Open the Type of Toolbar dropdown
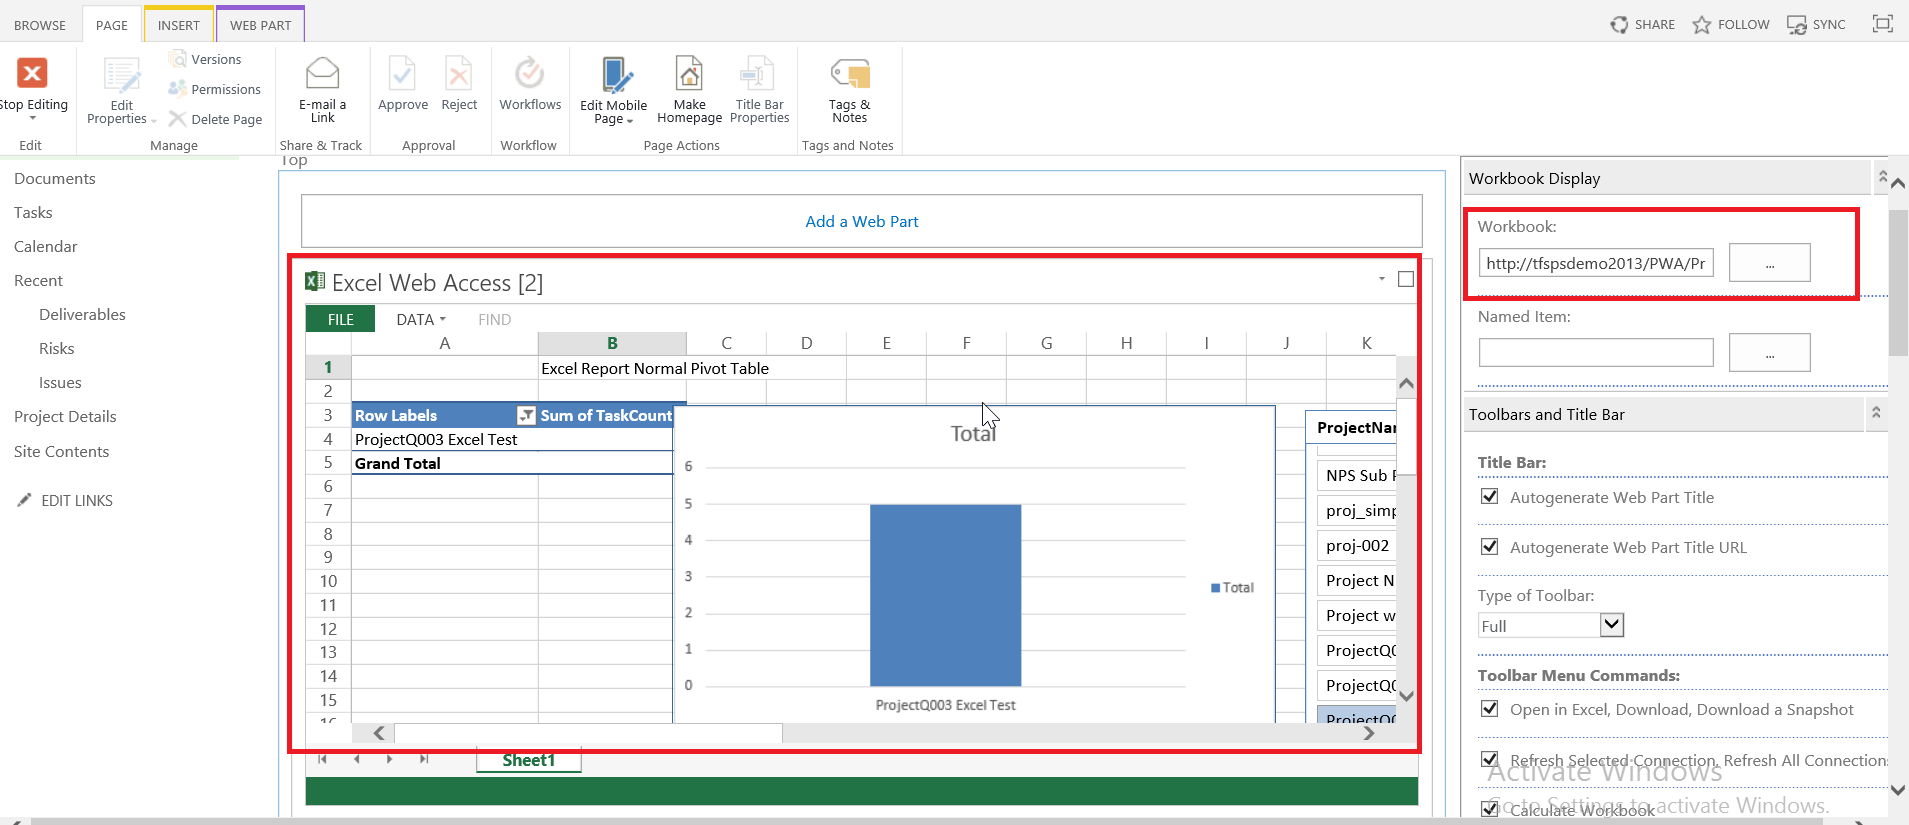Viewport: 1909px width, 825px height. pos(1611,625)
